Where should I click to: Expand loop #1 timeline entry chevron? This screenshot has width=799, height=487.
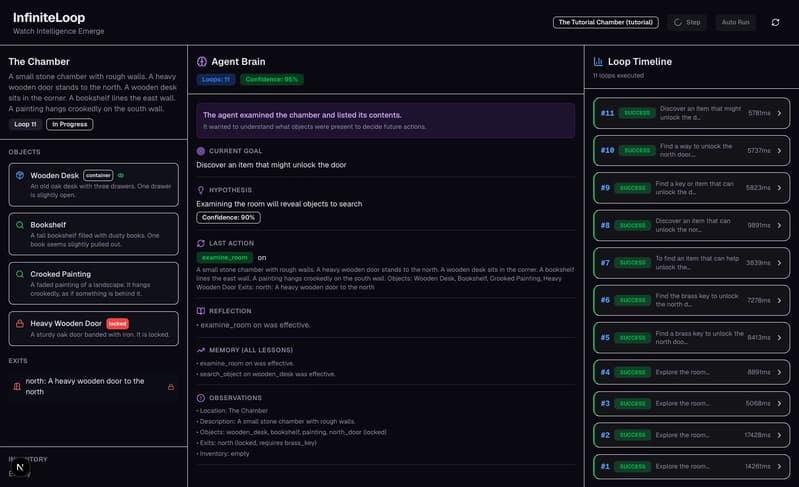click(779, 467)
